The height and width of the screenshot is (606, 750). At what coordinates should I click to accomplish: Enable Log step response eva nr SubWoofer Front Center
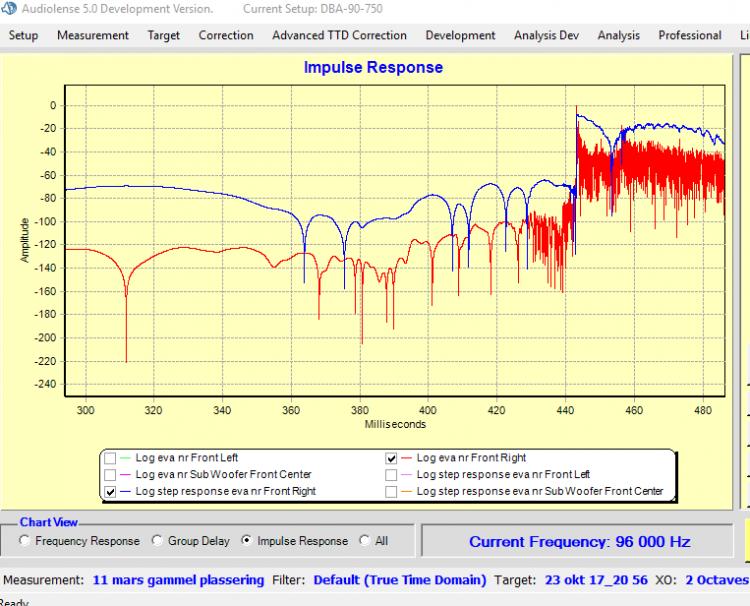coord(391,492)
